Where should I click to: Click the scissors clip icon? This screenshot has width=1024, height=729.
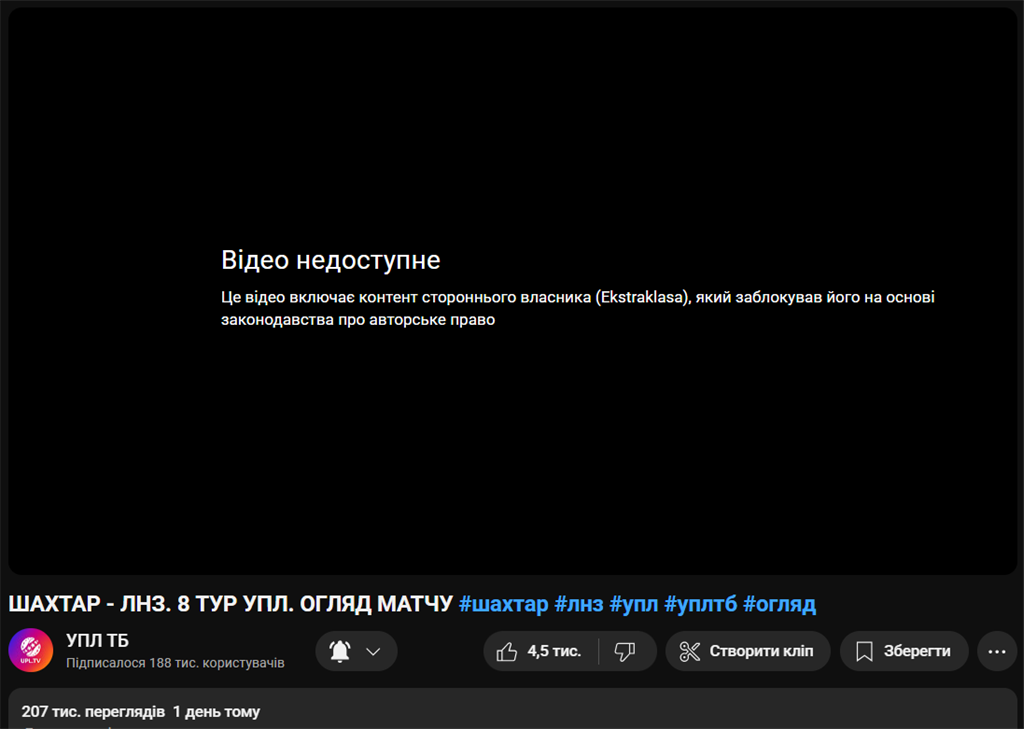coord(689,652)
